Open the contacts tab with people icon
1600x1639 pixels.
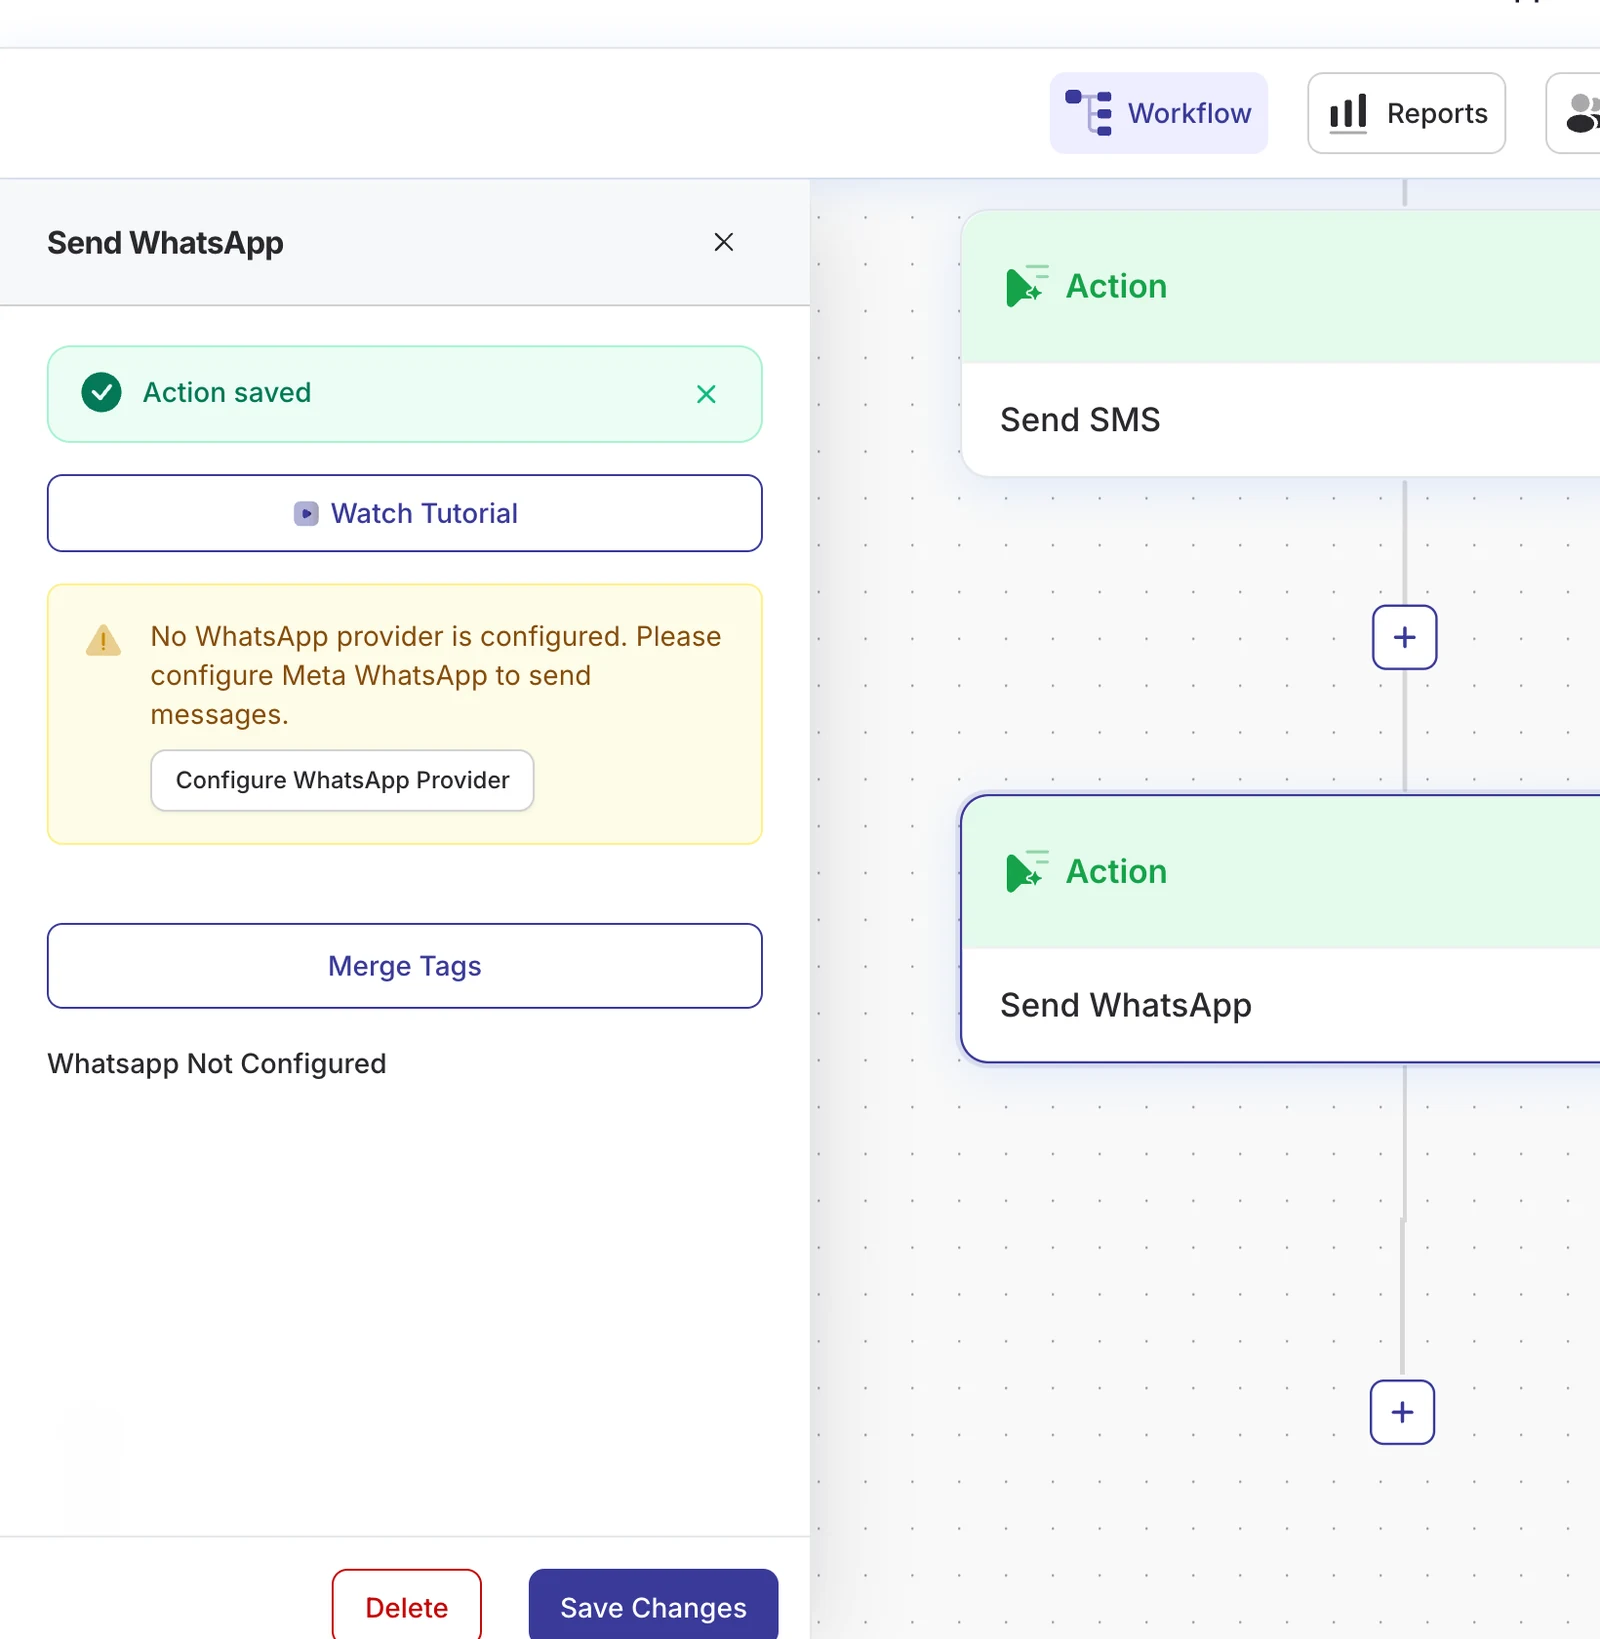(1574, 113)
